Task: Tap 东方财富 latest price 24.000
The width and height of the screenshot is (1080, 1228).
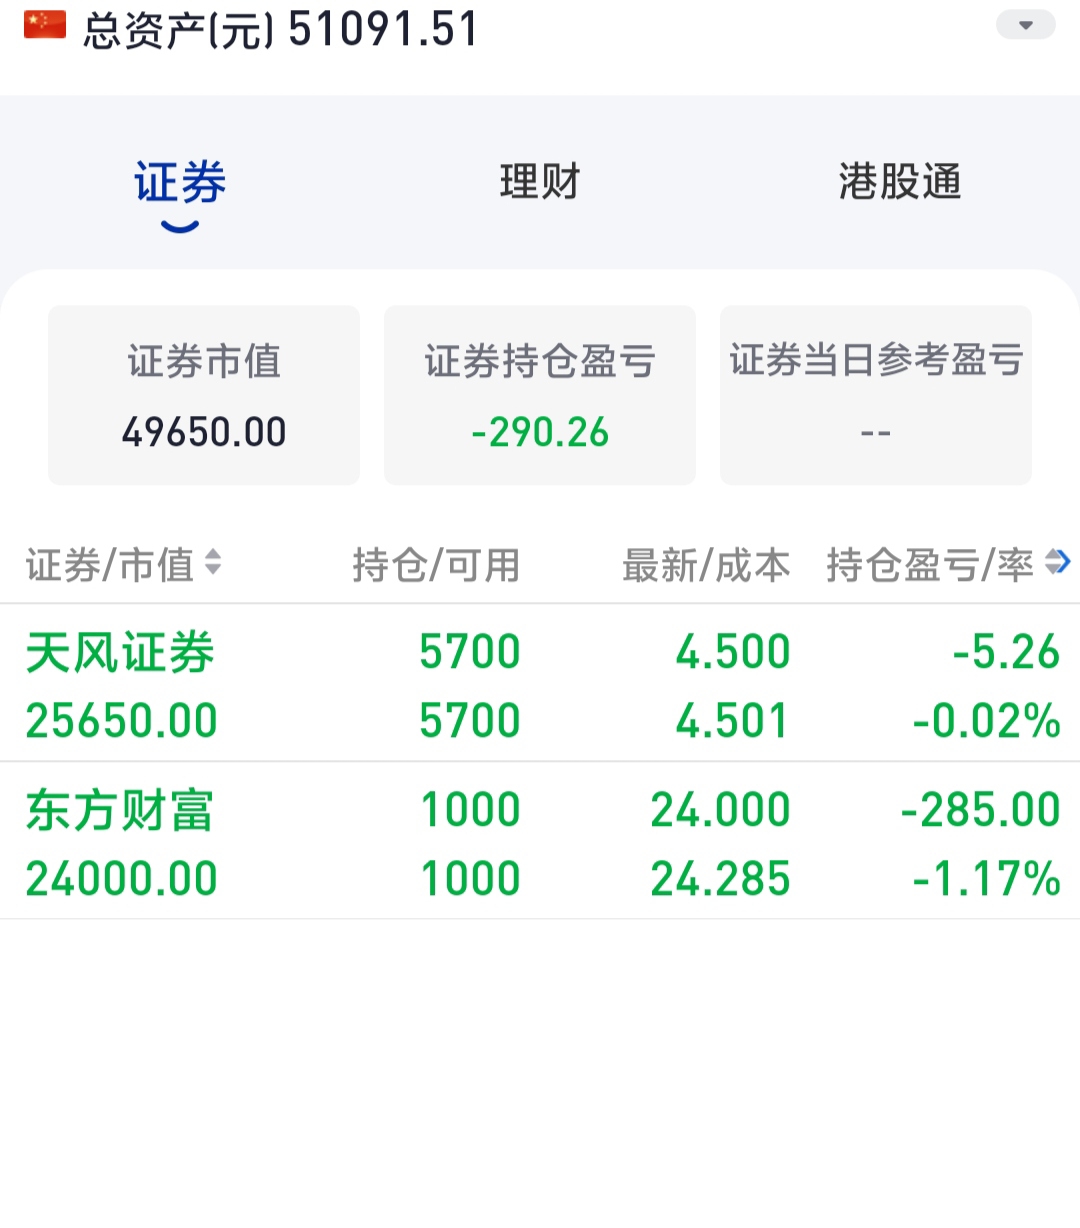Action: point(721,810)
